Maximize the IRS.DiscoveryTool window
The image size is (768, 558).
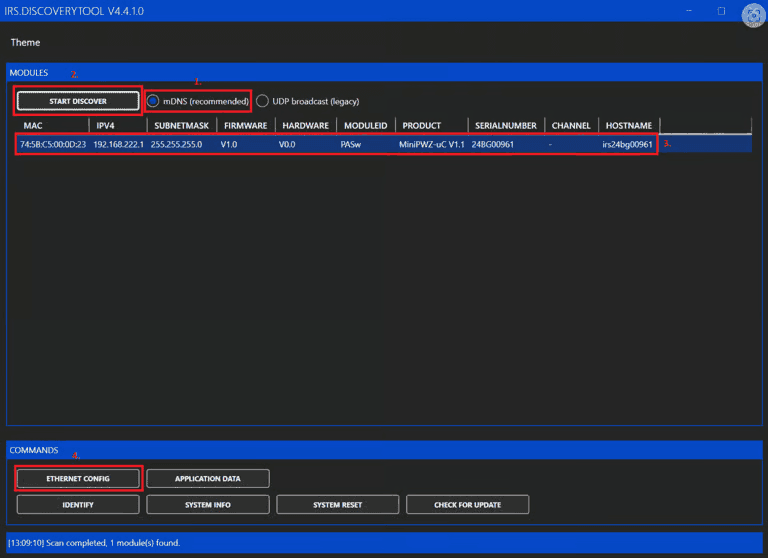(x=721, y=11)
